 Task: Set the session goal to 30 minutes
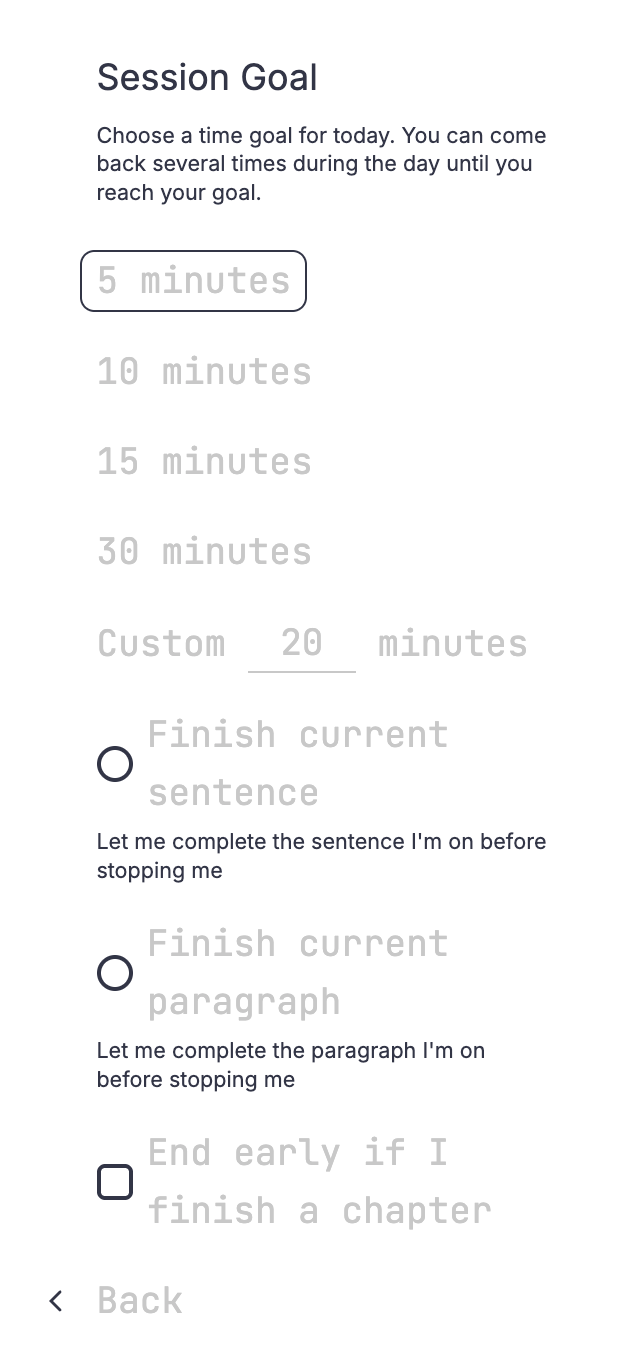(x=204, y=551)
